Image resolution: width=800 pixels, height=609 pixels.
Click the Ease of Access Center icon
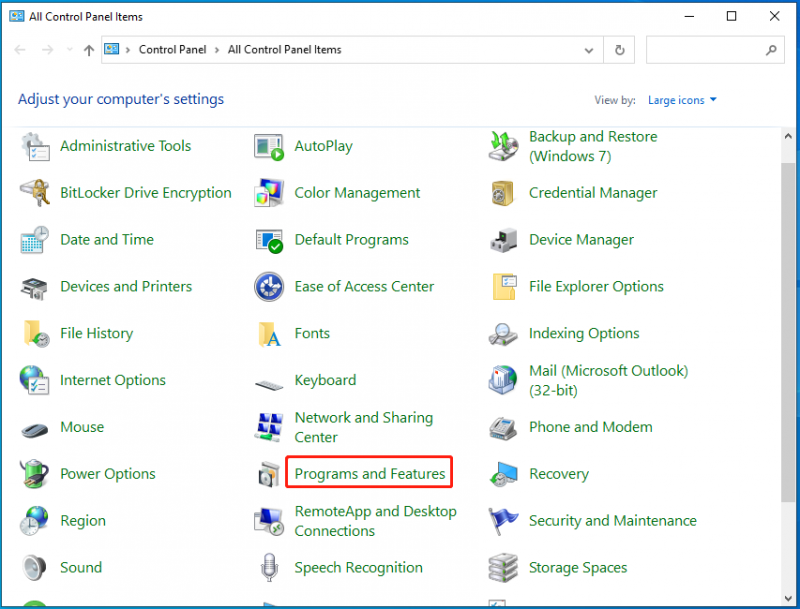269,287
